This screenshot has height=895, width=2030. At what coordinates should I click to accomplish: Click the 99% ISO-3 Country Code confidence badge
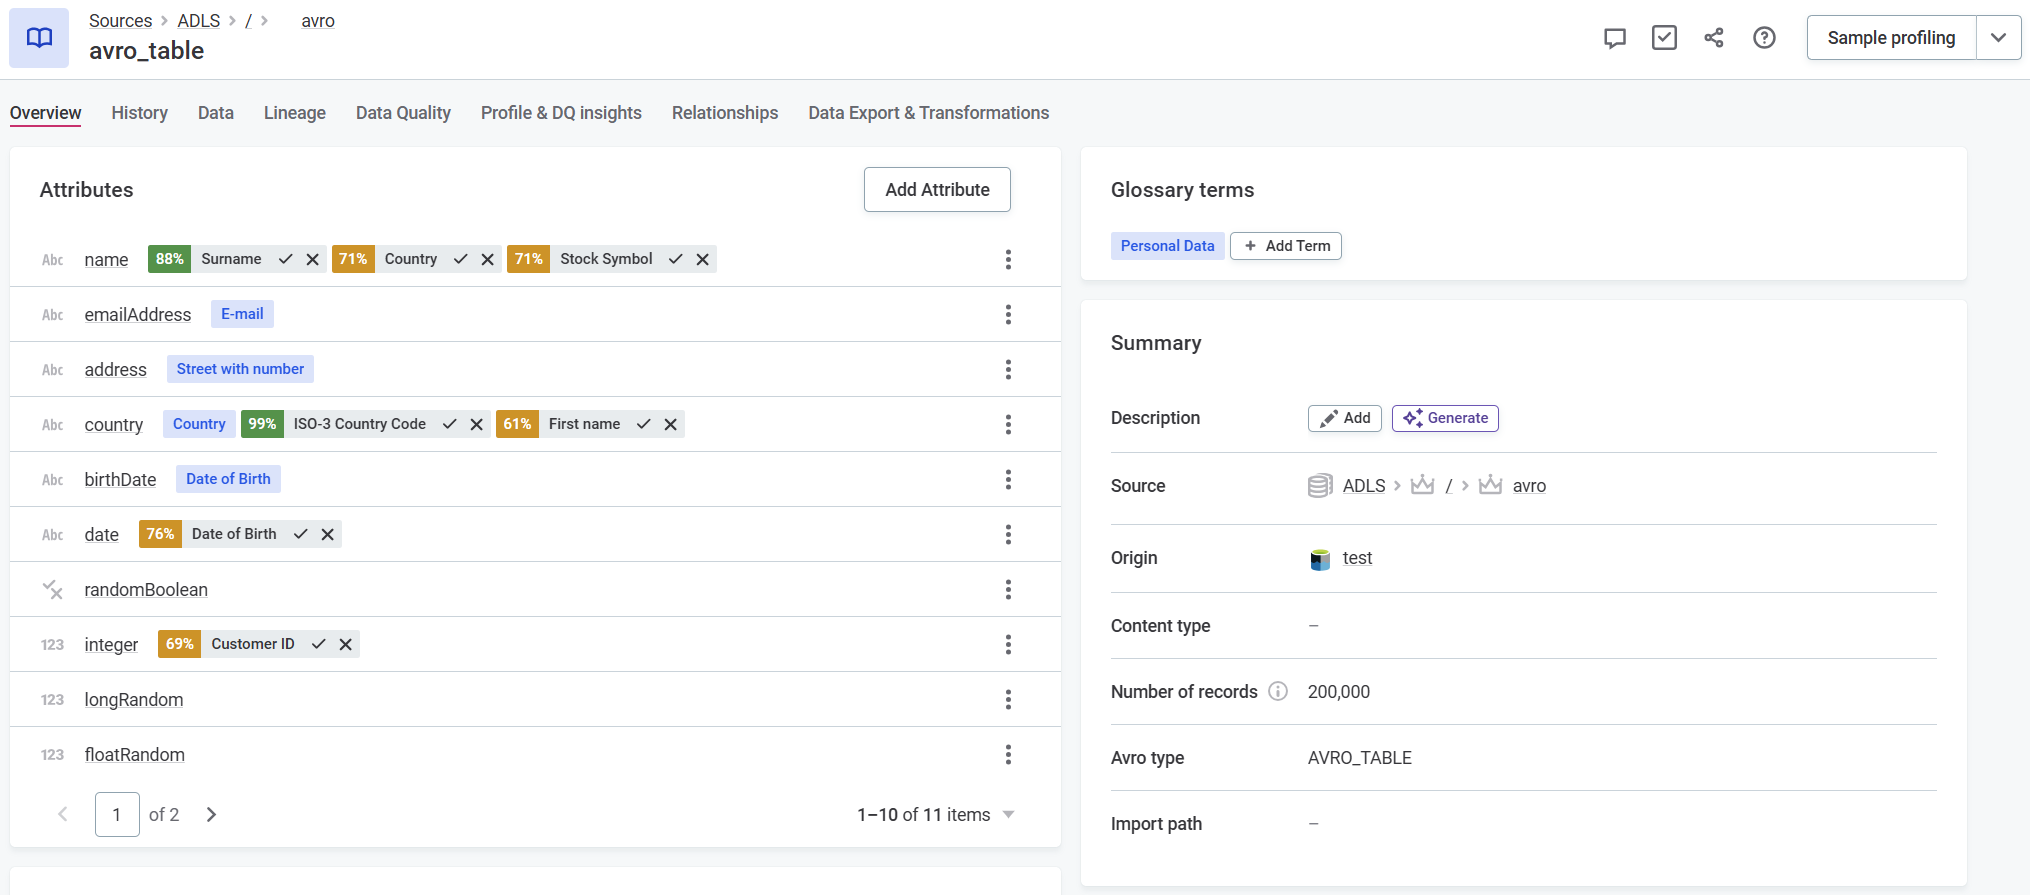262,424
